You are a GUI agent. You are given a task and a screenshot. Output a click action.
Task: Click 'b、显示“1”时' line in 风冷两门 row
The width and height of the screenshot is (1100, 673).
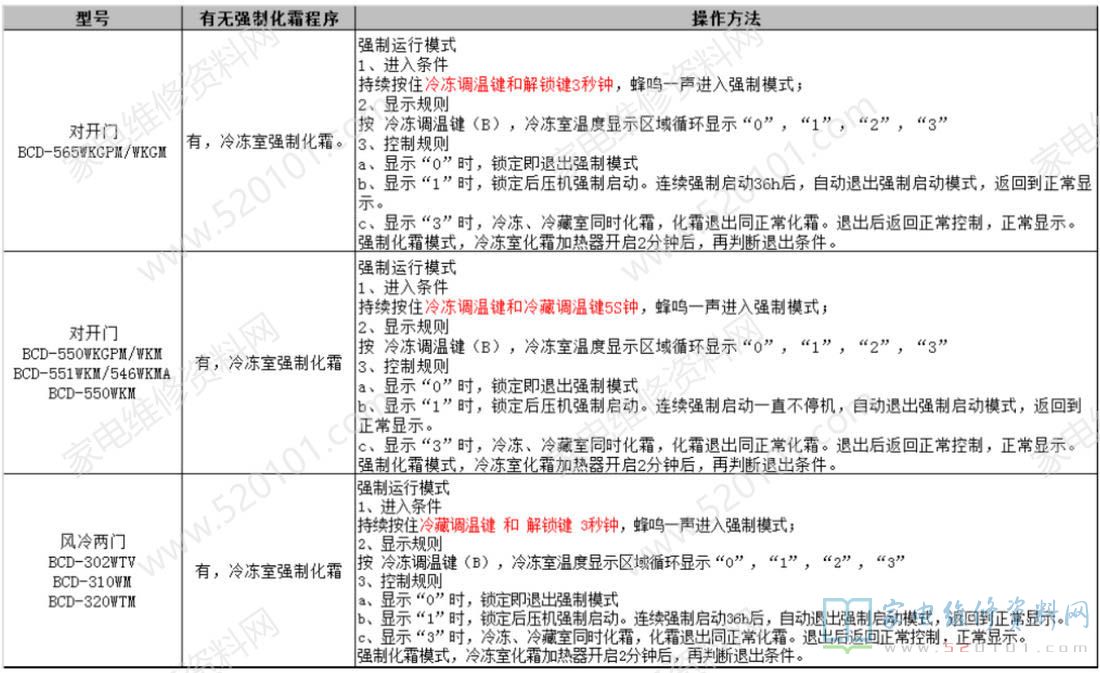(711, 618)
